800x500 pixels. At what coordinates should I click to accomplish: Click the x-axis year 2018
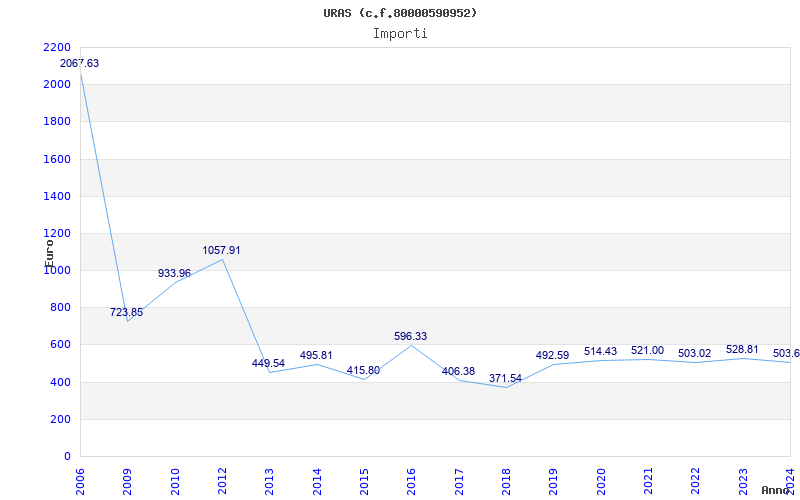tap(506, 482)
